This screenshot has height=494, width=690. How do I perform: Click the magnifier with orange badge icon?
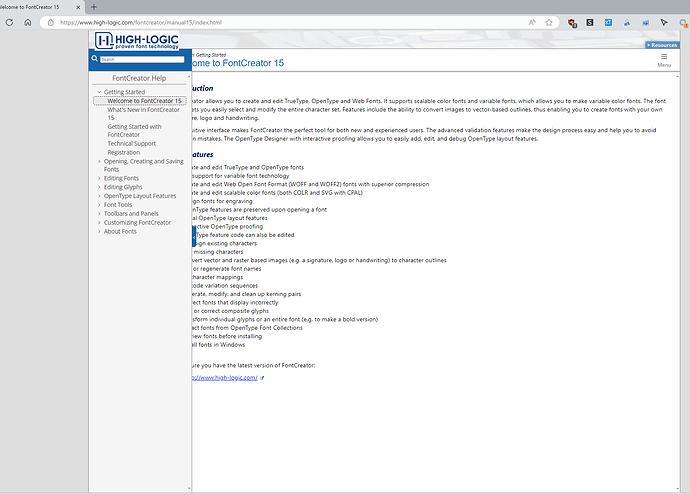[x=684, y=23]
